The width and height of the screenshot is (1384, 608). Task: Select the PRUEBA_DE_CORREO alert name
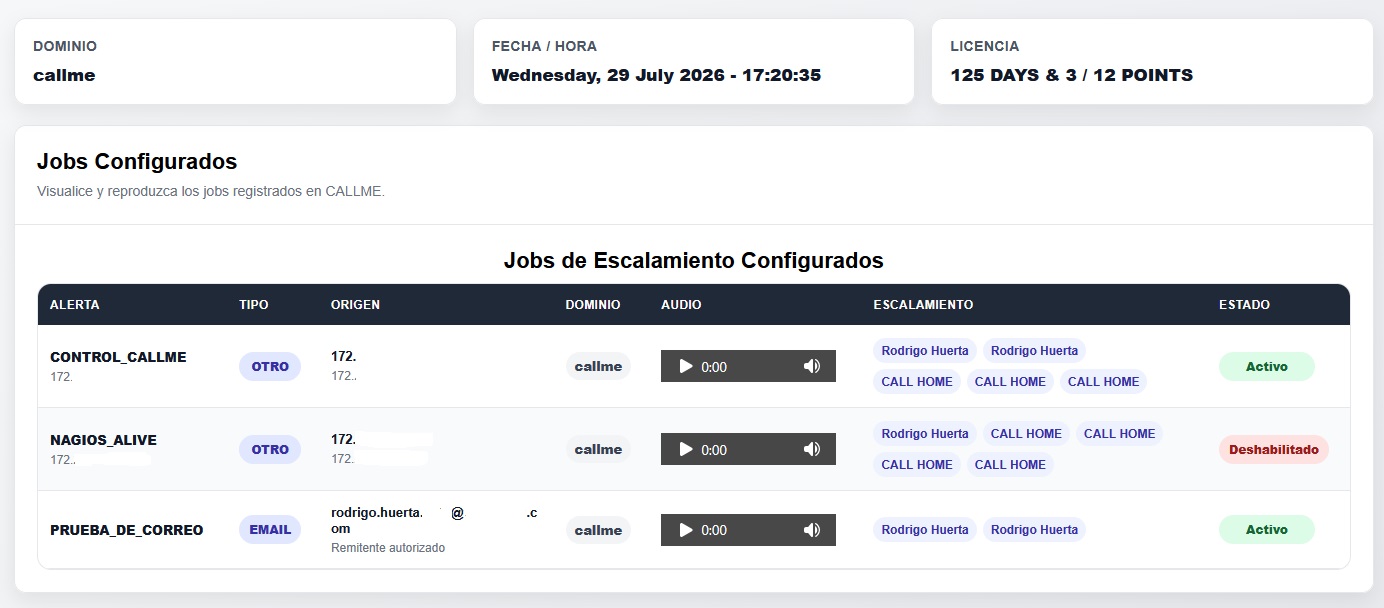[x=127, y=530]
